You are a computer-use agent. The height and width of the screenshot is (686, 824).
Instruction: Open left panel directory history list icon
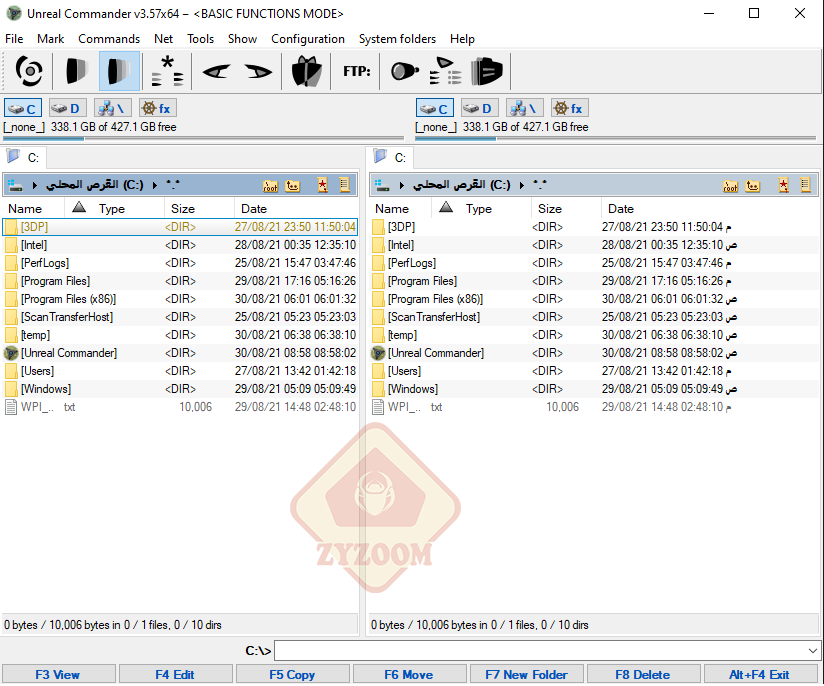345,185
